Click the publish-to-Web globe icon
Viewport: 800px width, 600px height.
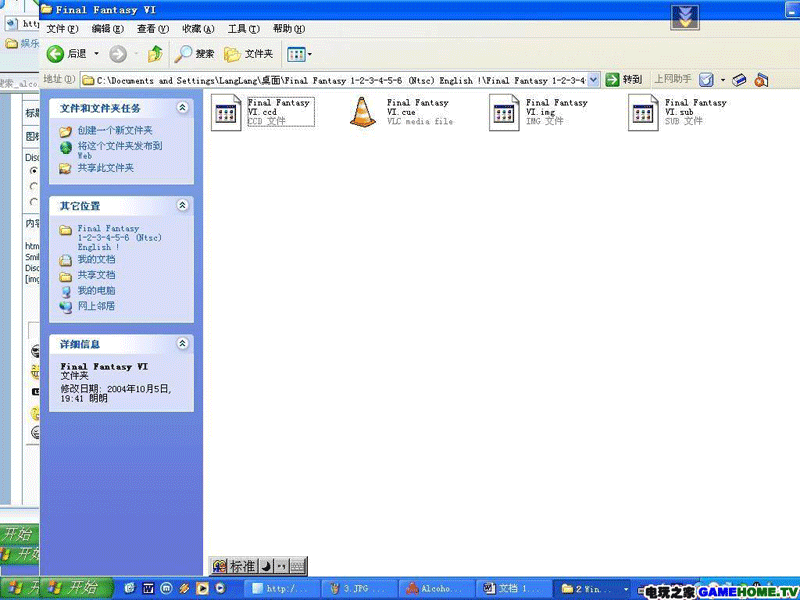coord(65,148)
